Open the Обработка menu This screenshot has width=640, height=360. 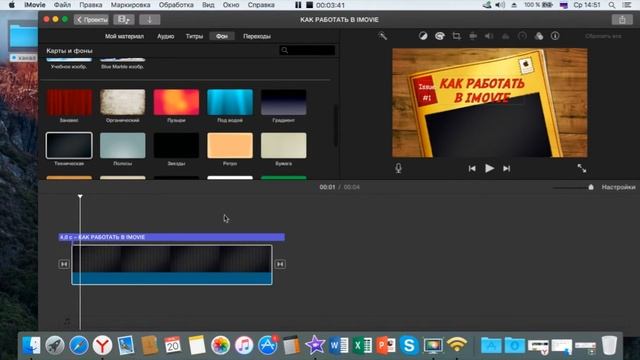pos(176,5)
